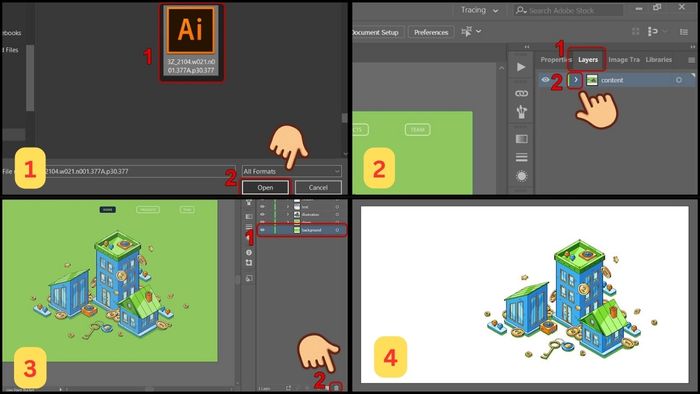This screenshot has width=700, height=394.
Task: Click the target circle of illustration layer
Action: coord(338,215)
